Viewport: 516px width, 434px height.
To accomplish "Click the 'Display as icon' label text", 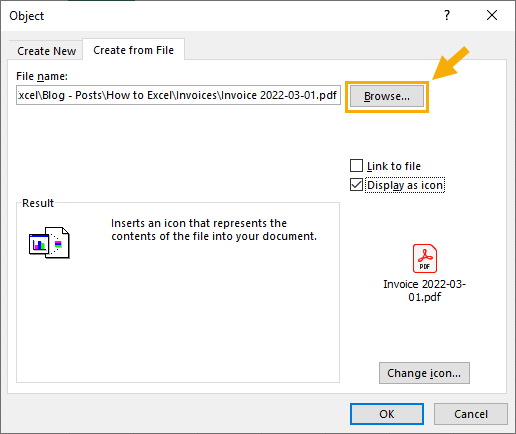I will coord(405,185).
